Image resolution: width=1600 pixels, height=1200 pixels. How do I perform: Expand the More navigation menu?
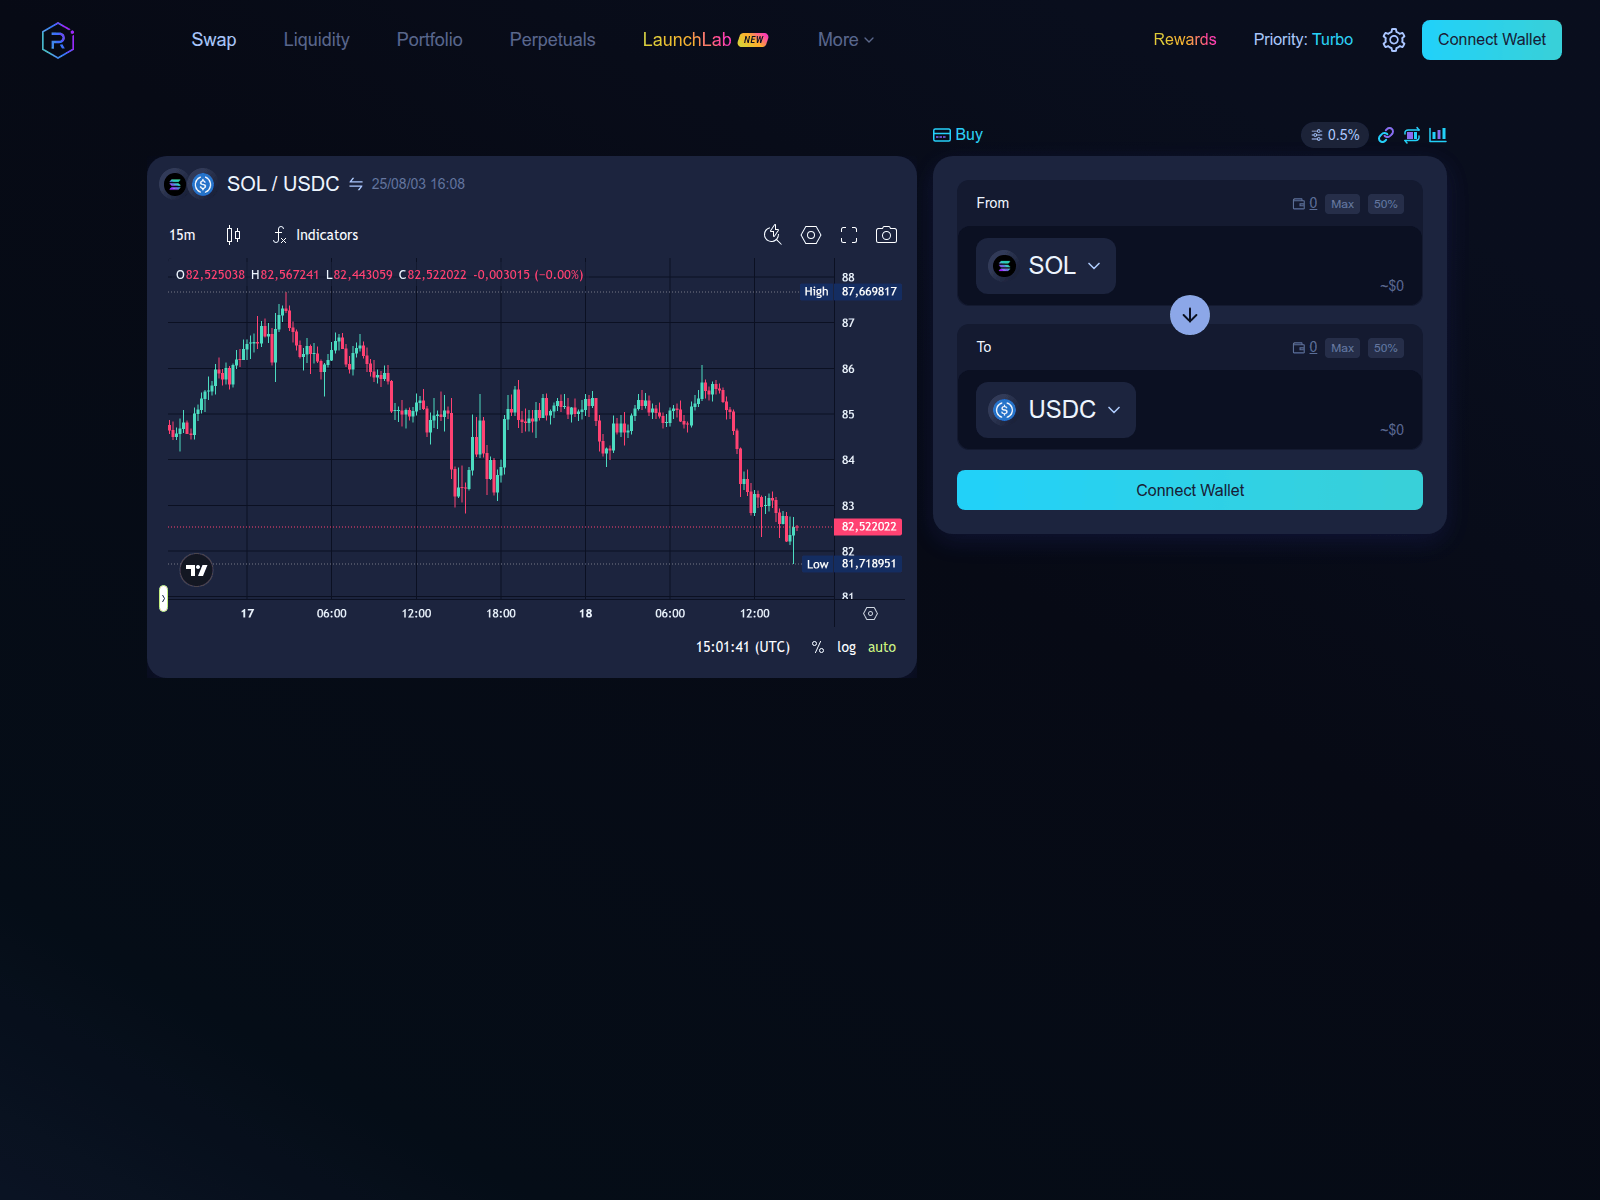(x=845, y=39)
